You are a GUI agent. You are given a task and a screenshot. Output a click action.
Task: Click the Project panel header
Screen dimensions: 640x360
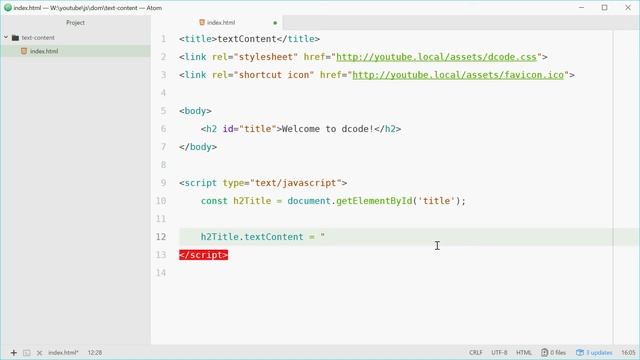click(76, 23)
